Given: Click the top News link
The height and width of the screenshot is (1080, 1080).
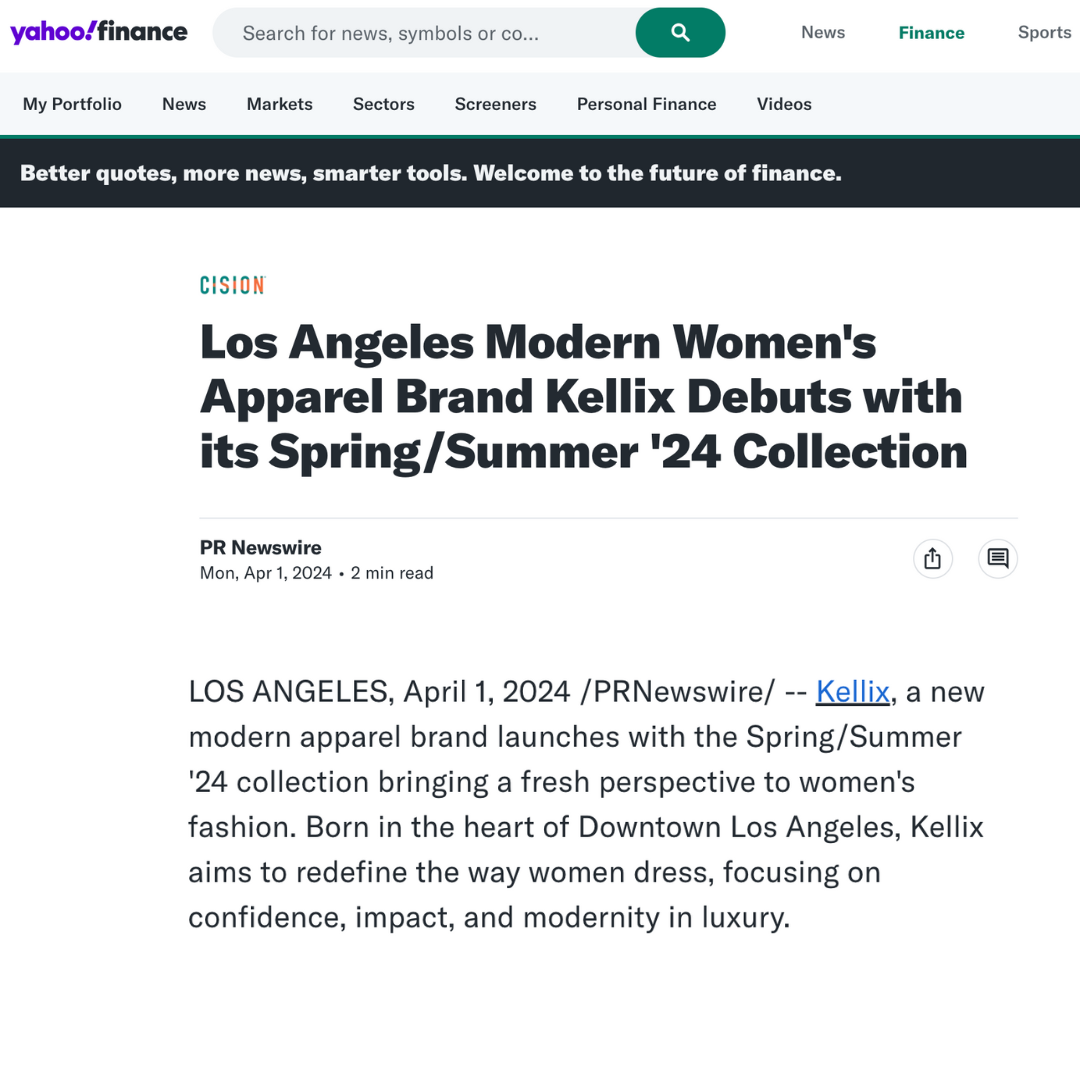Looking at the screenshot, I should click(823, 33).
